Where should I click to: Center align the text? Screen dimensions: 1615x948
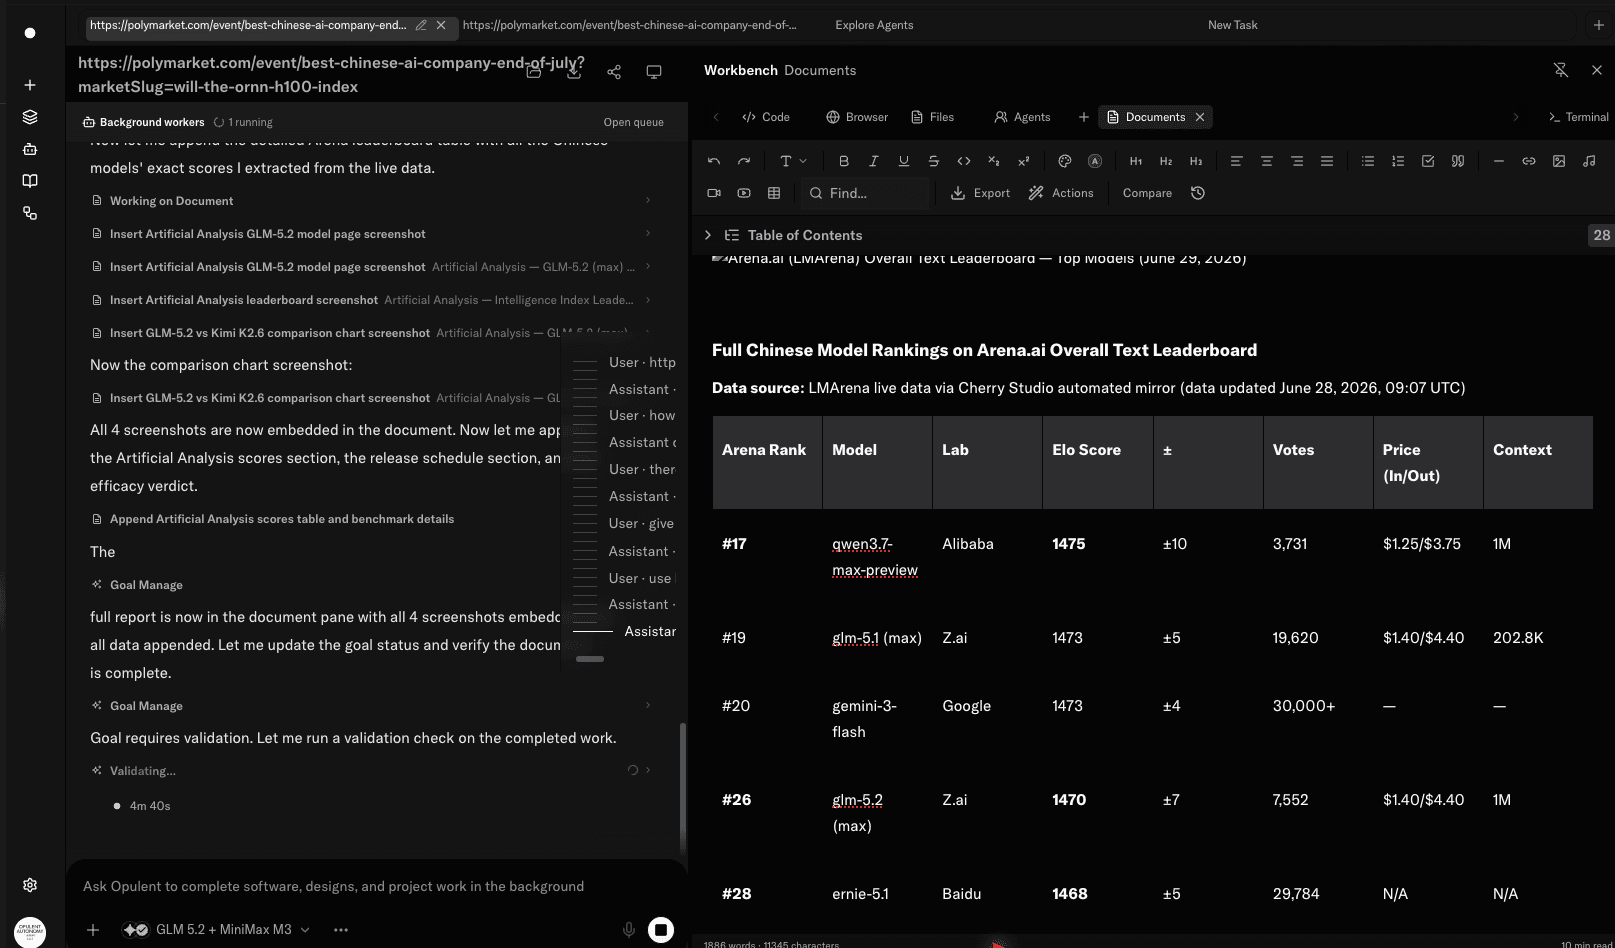click(x=1267, y=161)
